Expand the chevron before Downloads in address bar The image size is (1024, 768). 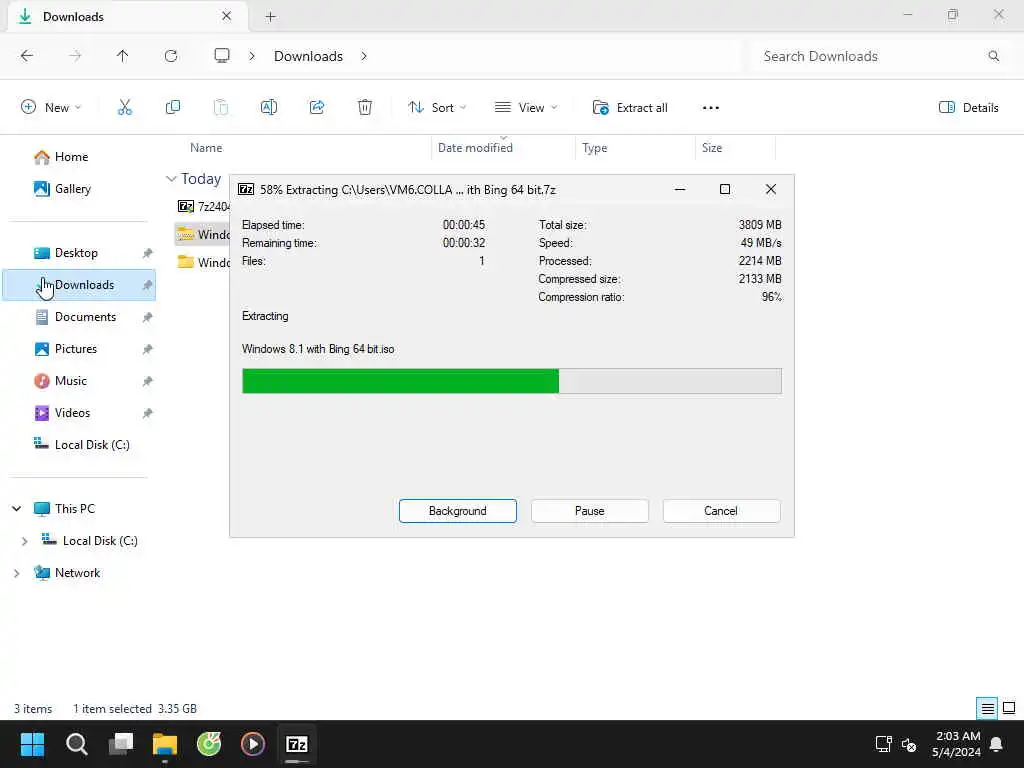click(252, 56)
